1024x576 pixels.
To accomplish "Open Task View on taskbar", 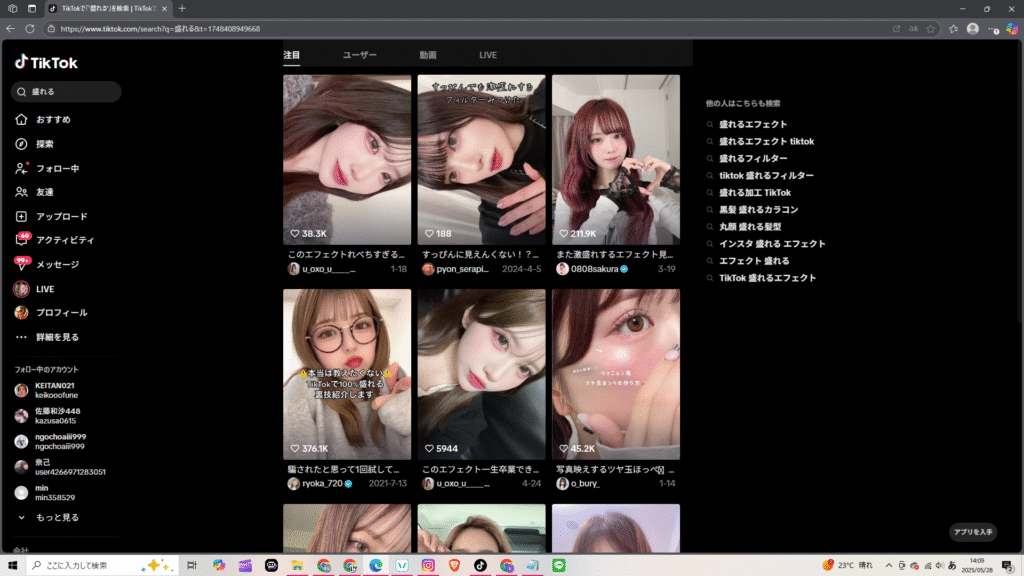I will pyautogui.click(x=191, y=566).
